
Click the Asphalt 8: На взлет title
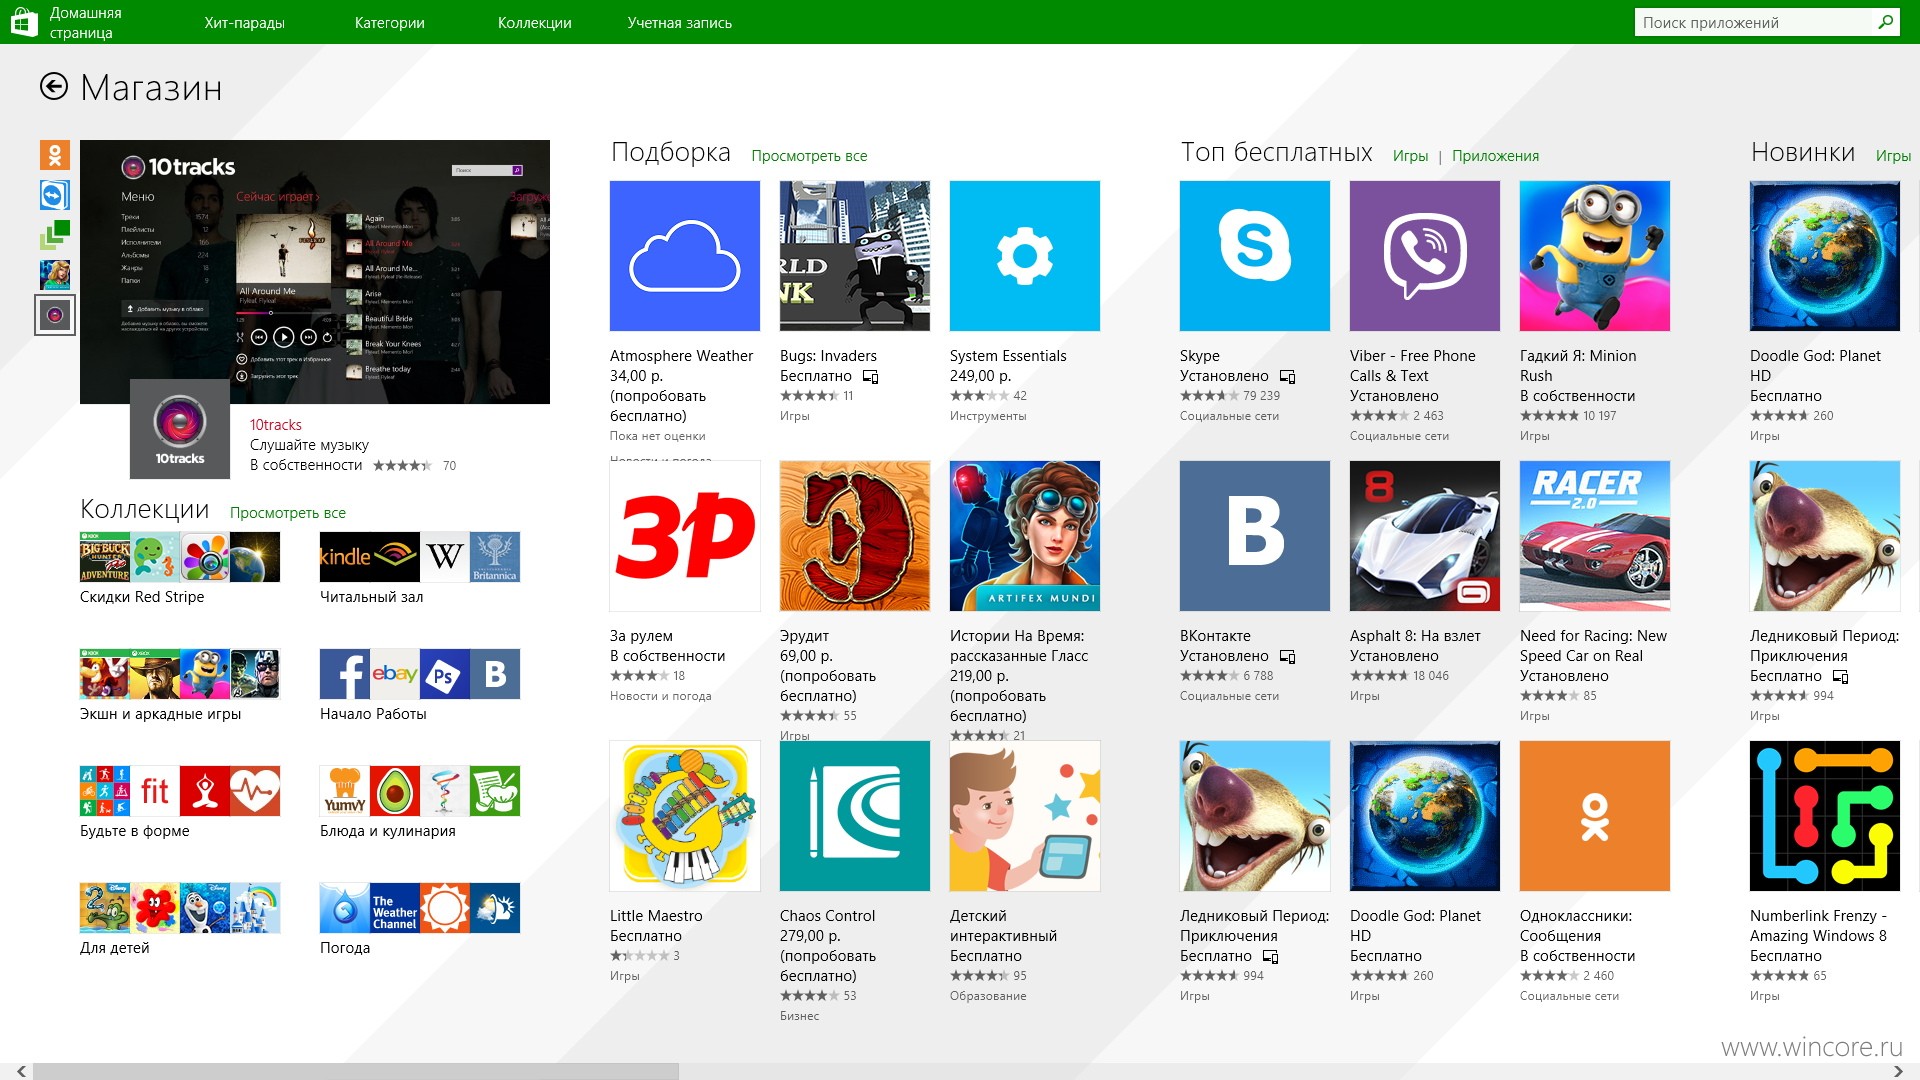(x=1415, y=636)
